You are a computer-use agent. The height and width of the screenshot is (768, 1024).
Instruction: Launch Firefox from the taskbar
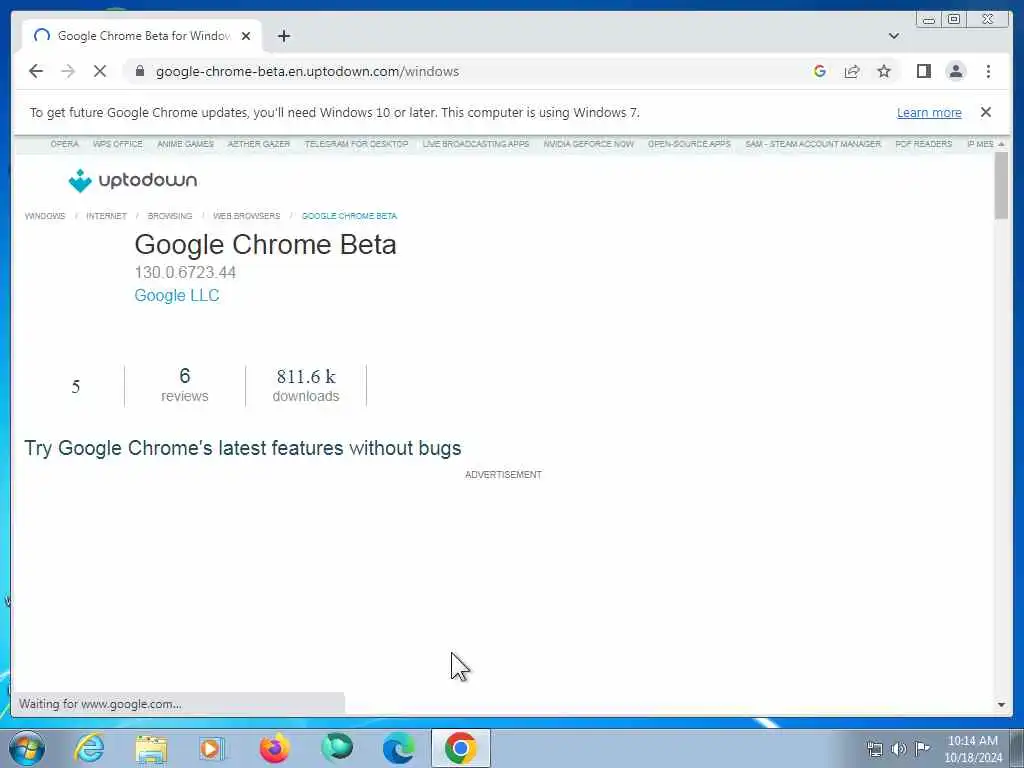coord(274,748)
